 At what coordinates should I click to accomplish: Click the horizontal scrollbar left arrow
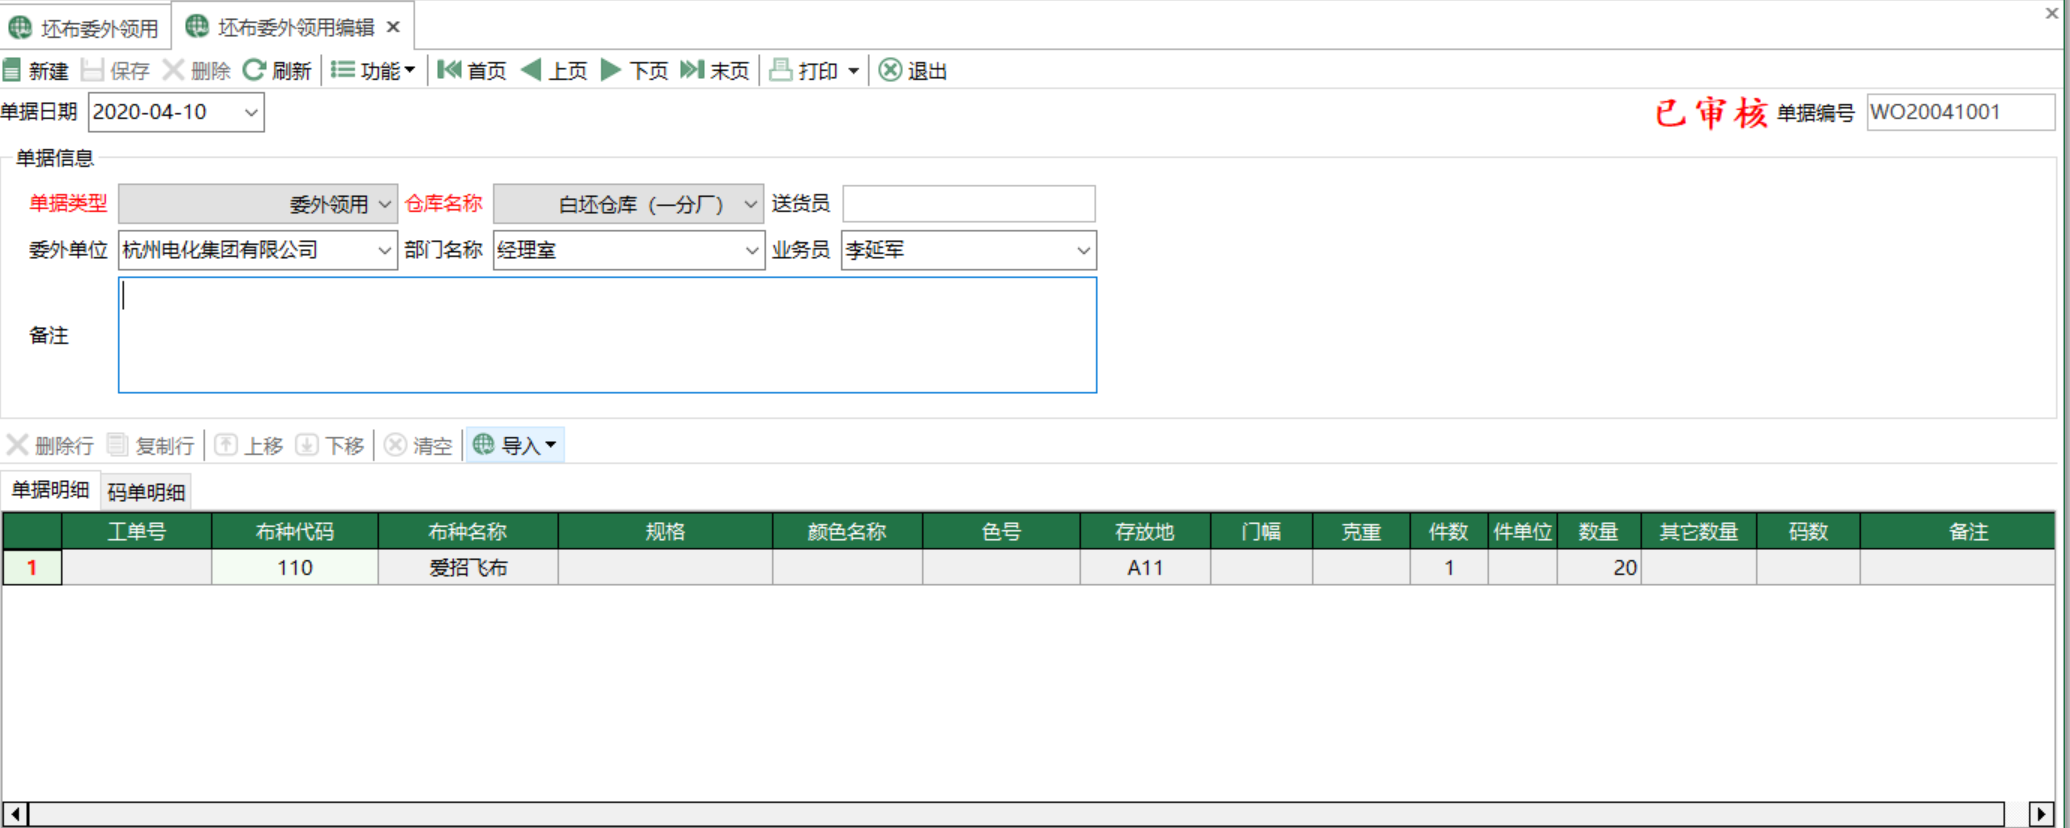15,813
